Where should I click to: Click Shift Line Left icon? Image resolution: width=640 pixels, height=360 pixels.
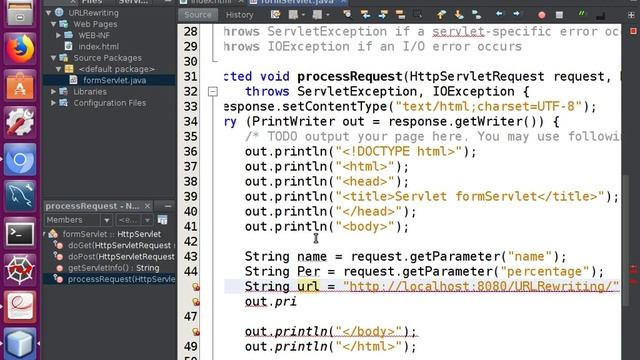tap(499, 15)
